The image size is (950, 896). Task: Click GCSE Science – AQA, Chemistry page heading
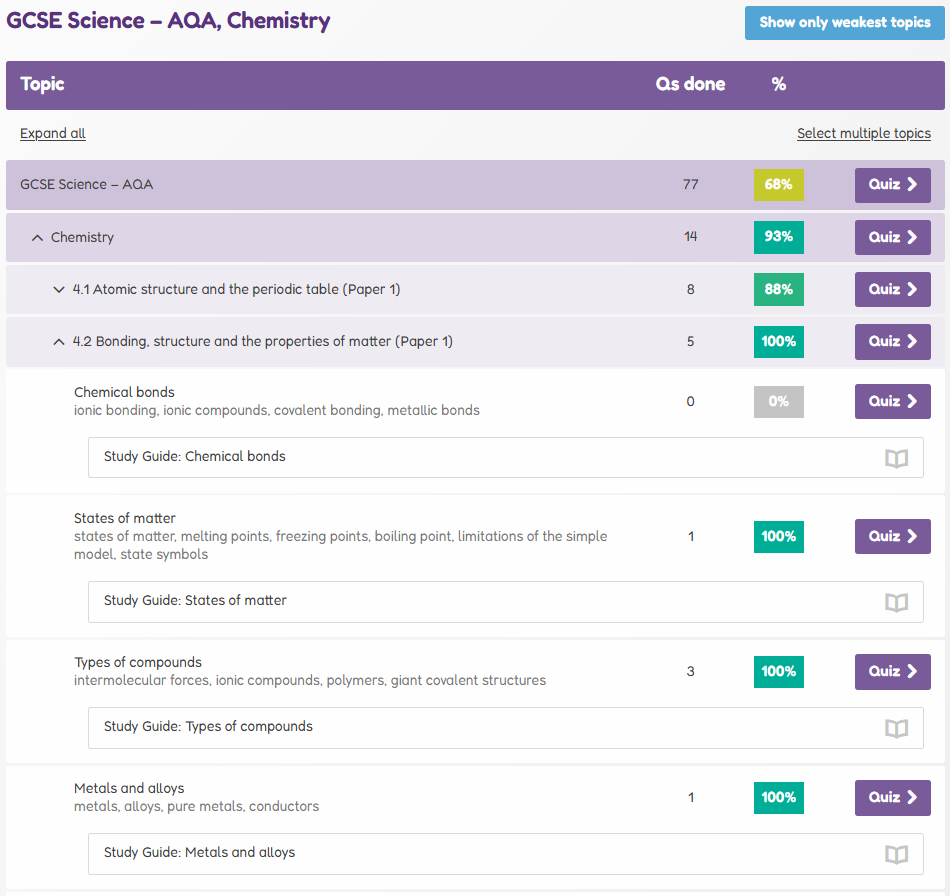pyautogui.click(x=168, y=21)
